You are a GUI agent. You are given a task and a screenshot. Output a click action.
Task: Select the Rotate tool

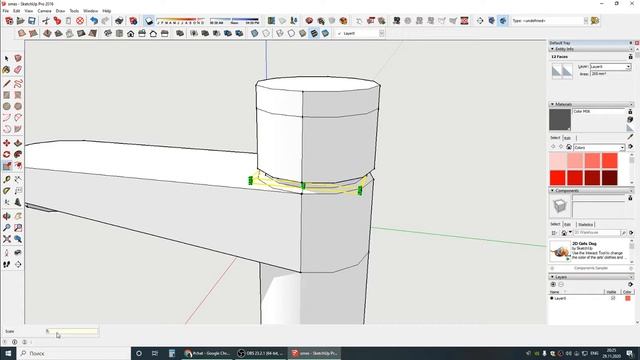7,154
